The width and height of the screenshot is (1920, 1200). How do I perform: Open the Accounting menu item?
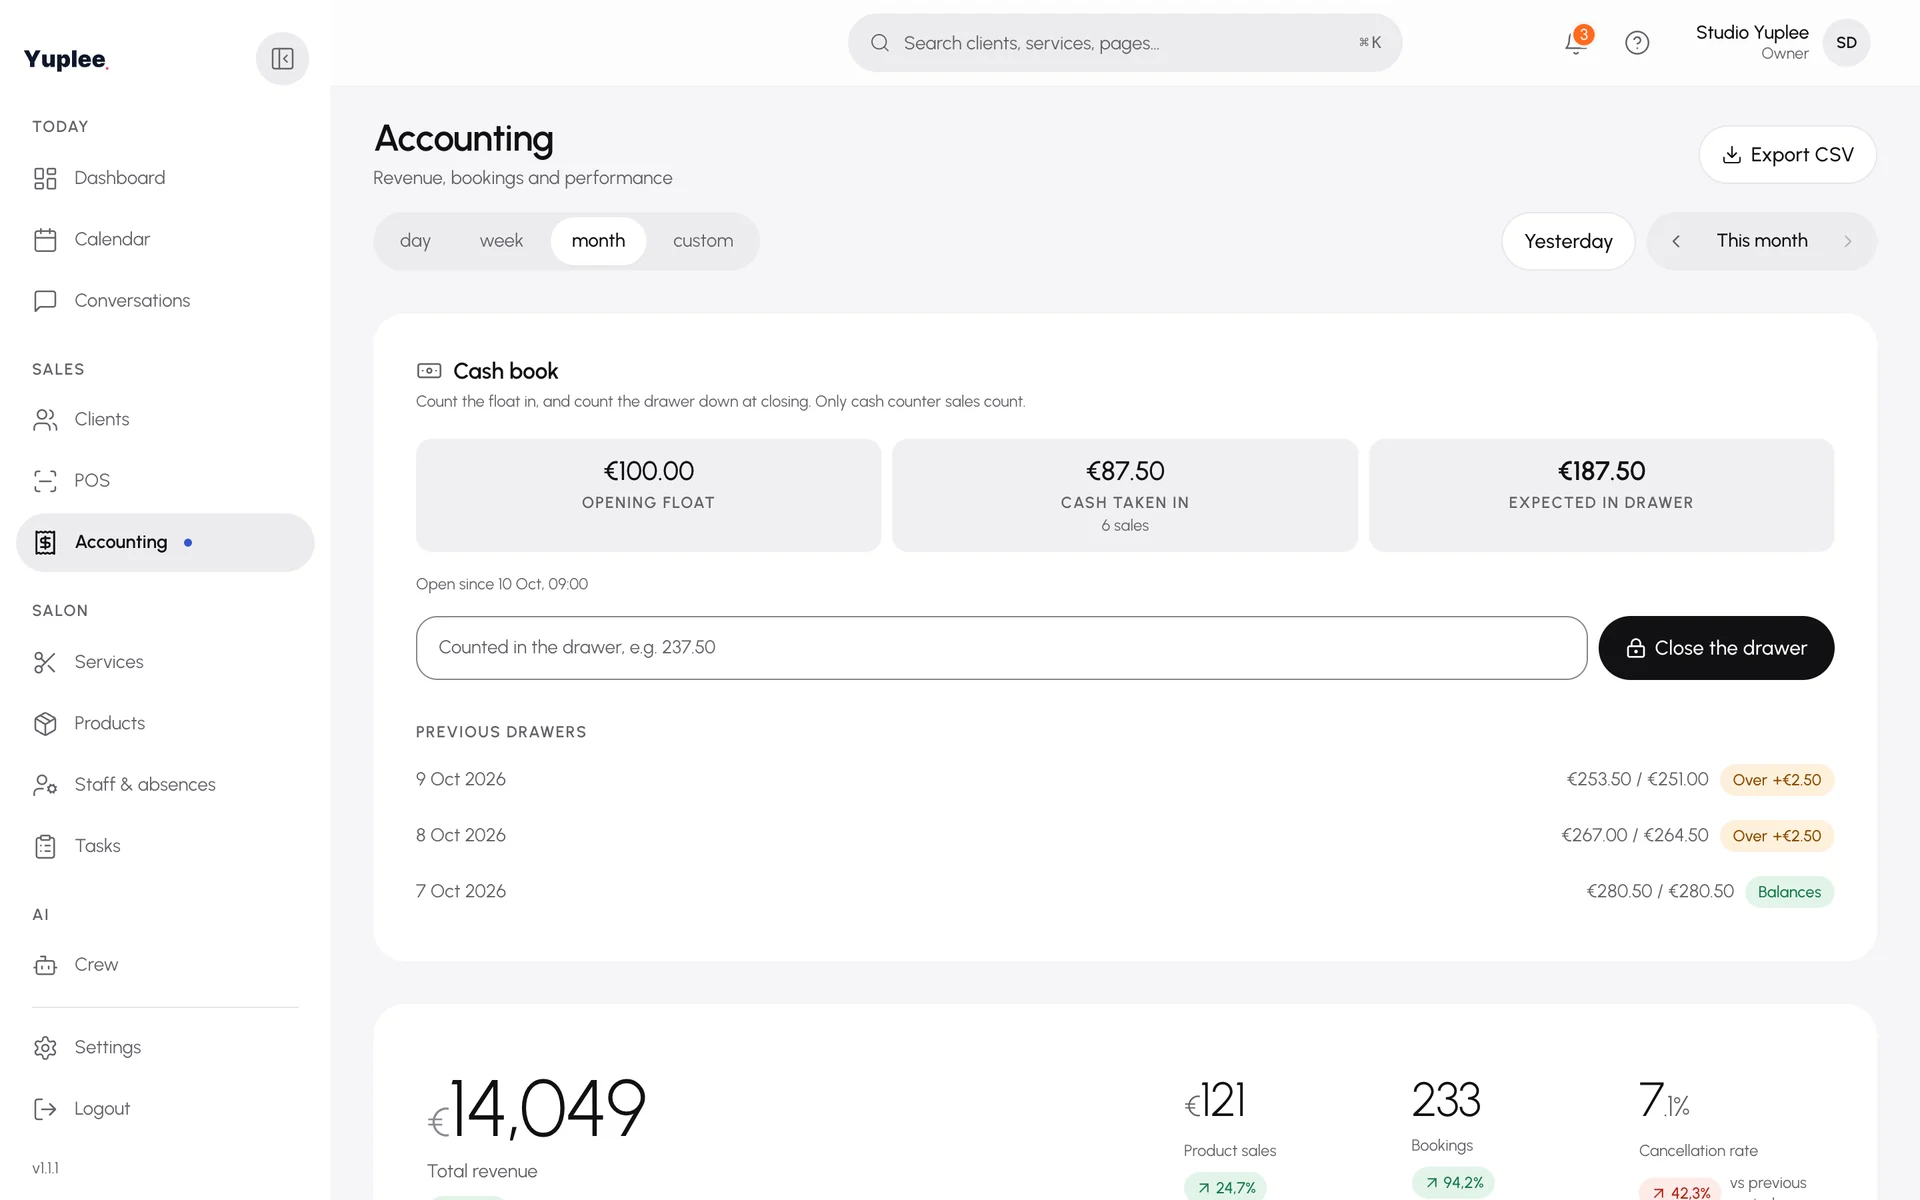tap(165, 543)
